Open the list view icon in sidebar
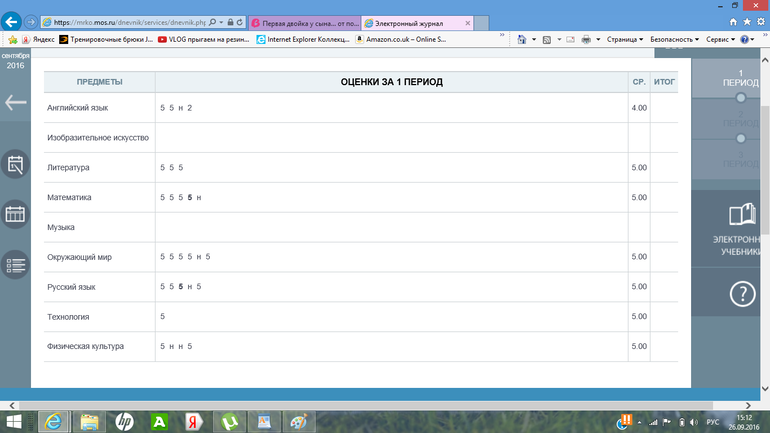770x433 pixels. coord(15,265)
